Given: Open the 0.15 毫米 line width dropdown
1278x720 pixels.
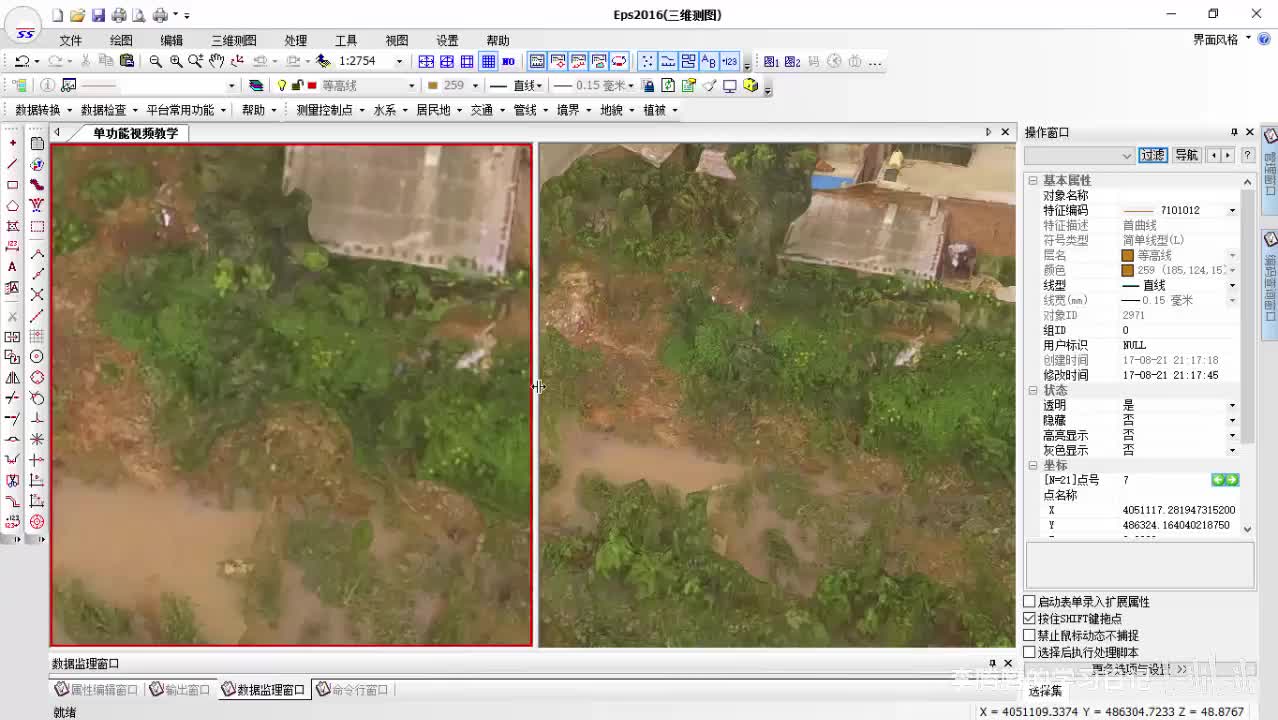Looking at the screenshot, I should [632, 86].
